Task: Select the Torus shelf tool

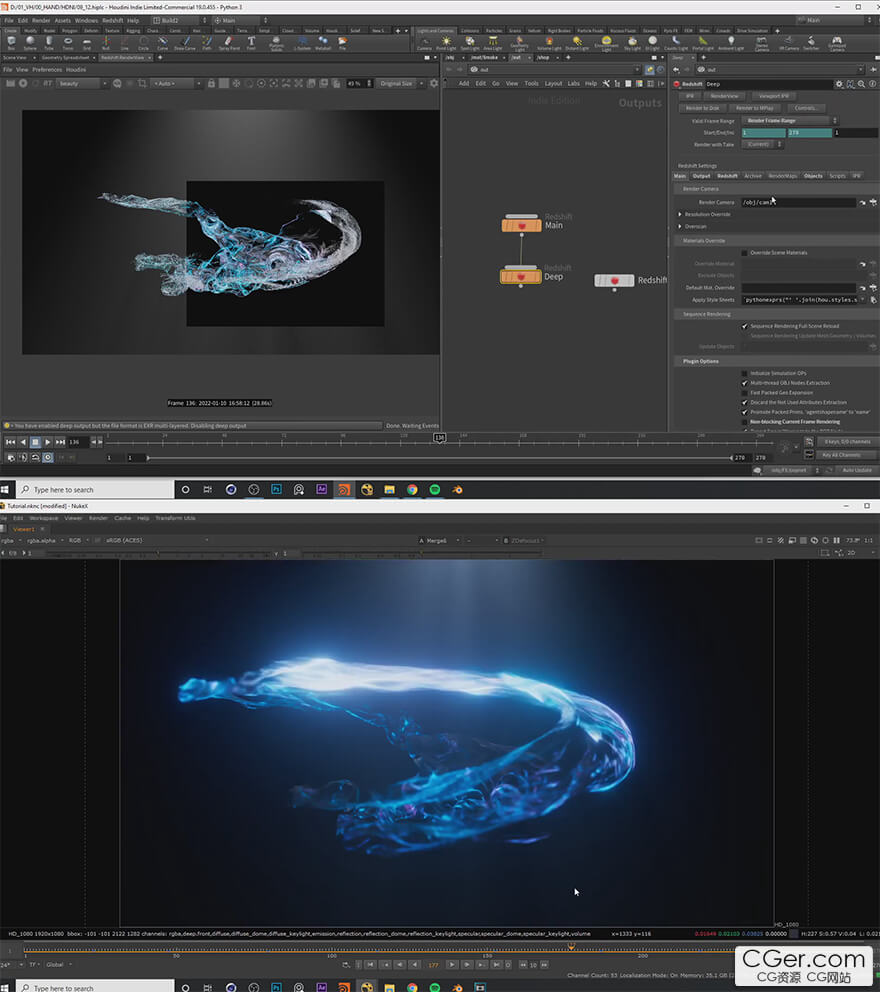Action: tap(68, 42)
